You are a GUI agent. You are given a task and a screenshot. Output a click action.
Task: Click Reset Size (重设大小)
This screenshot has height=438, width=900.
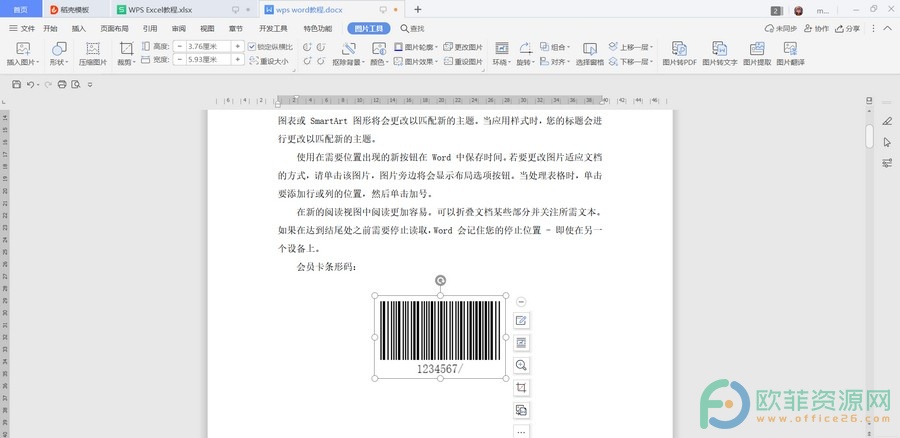[269, 61]
